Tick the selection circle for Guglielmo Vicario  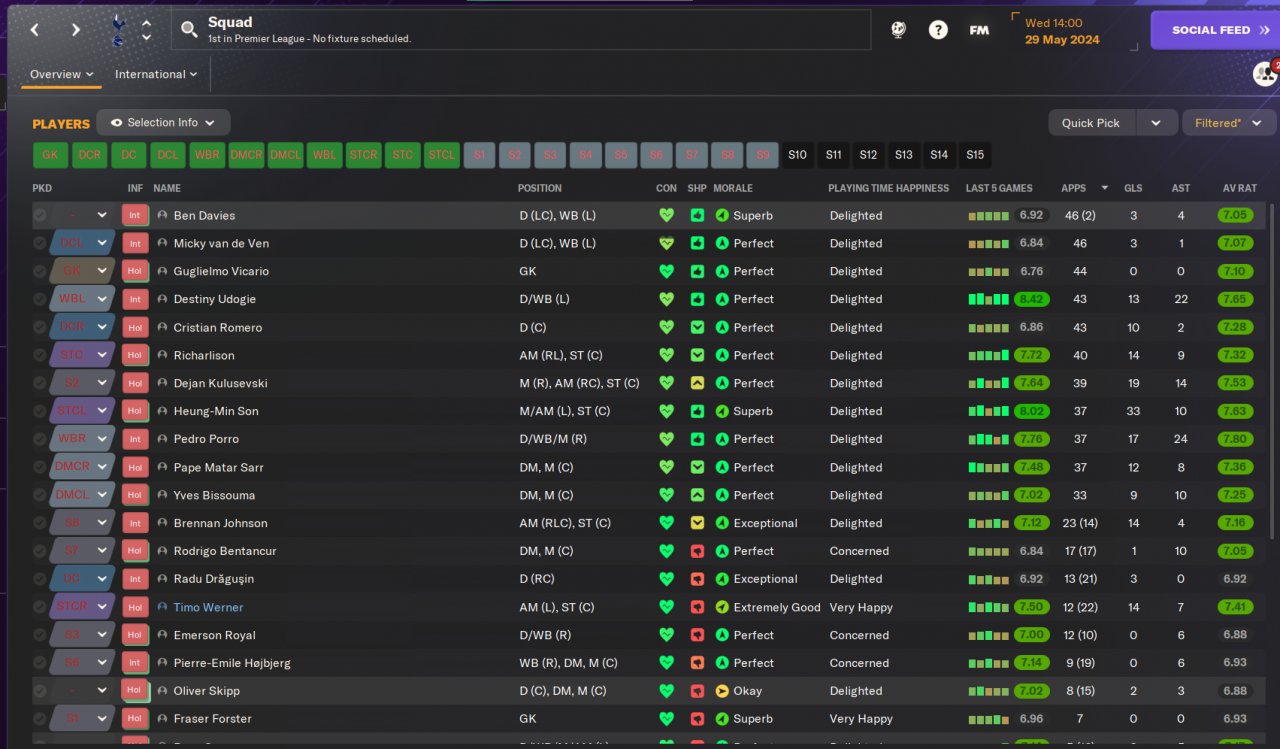(40, 271)
